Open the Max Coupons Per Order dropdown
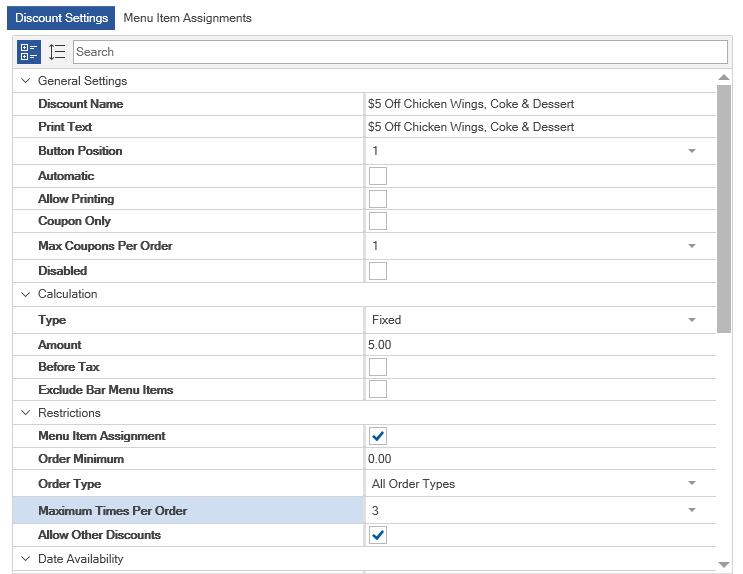 (x=691, y=246)
